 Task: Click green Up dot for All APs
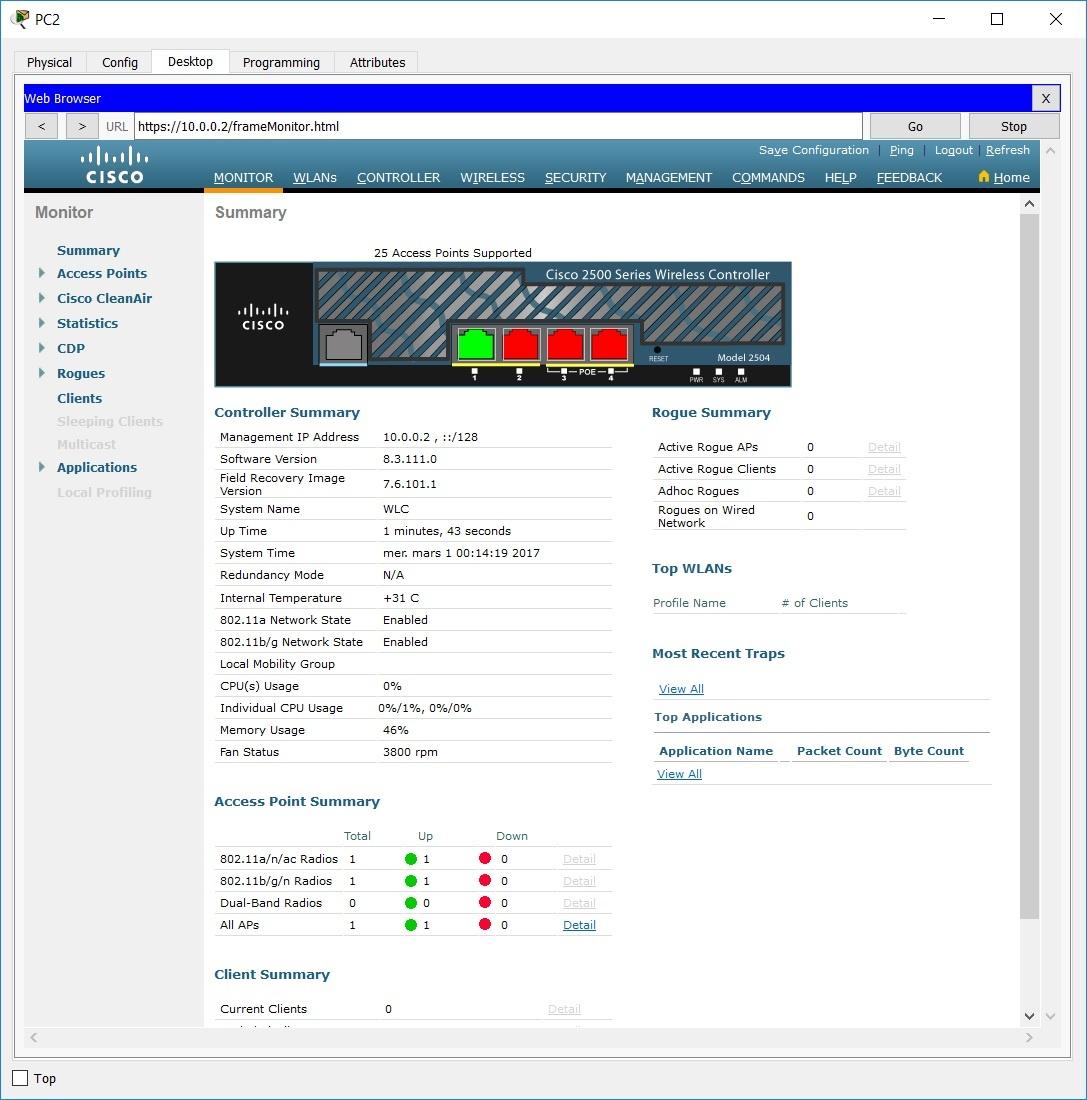point(411,925)
